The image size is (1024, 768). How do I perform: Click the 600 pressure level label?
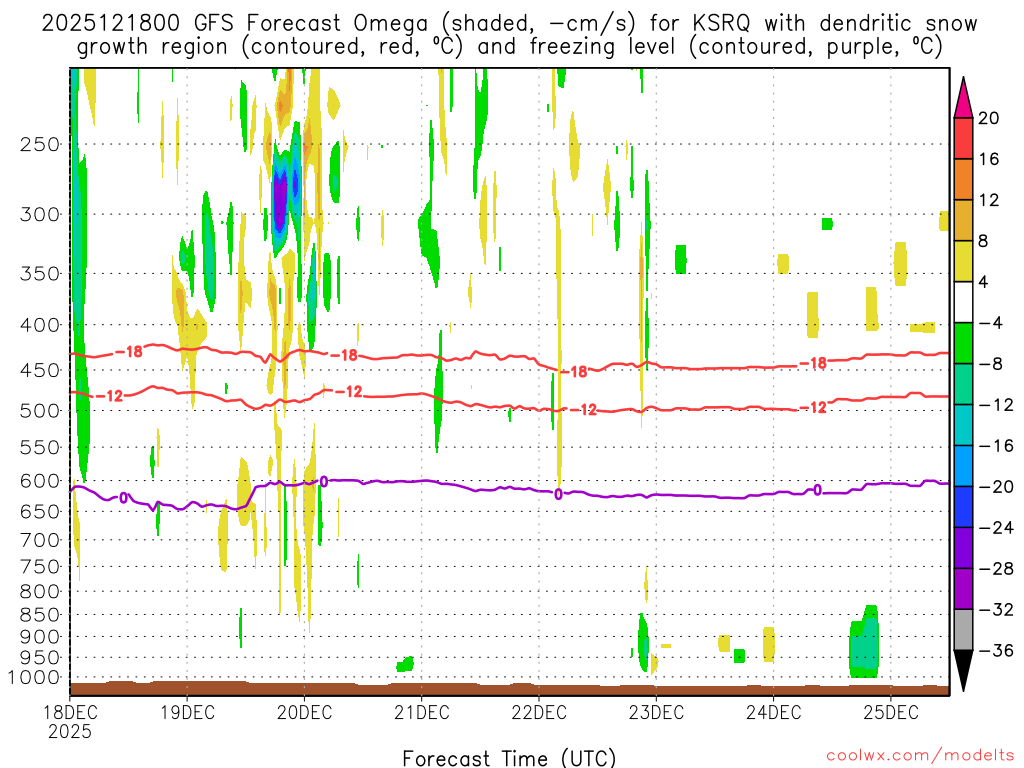point(40,481)
